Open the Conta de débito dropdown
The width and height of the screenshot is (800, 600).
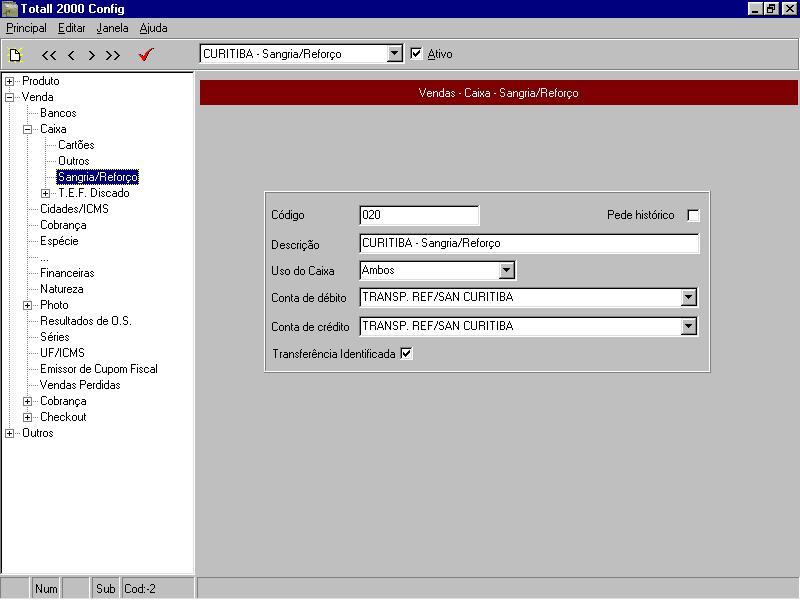click(x=688, y=297)
